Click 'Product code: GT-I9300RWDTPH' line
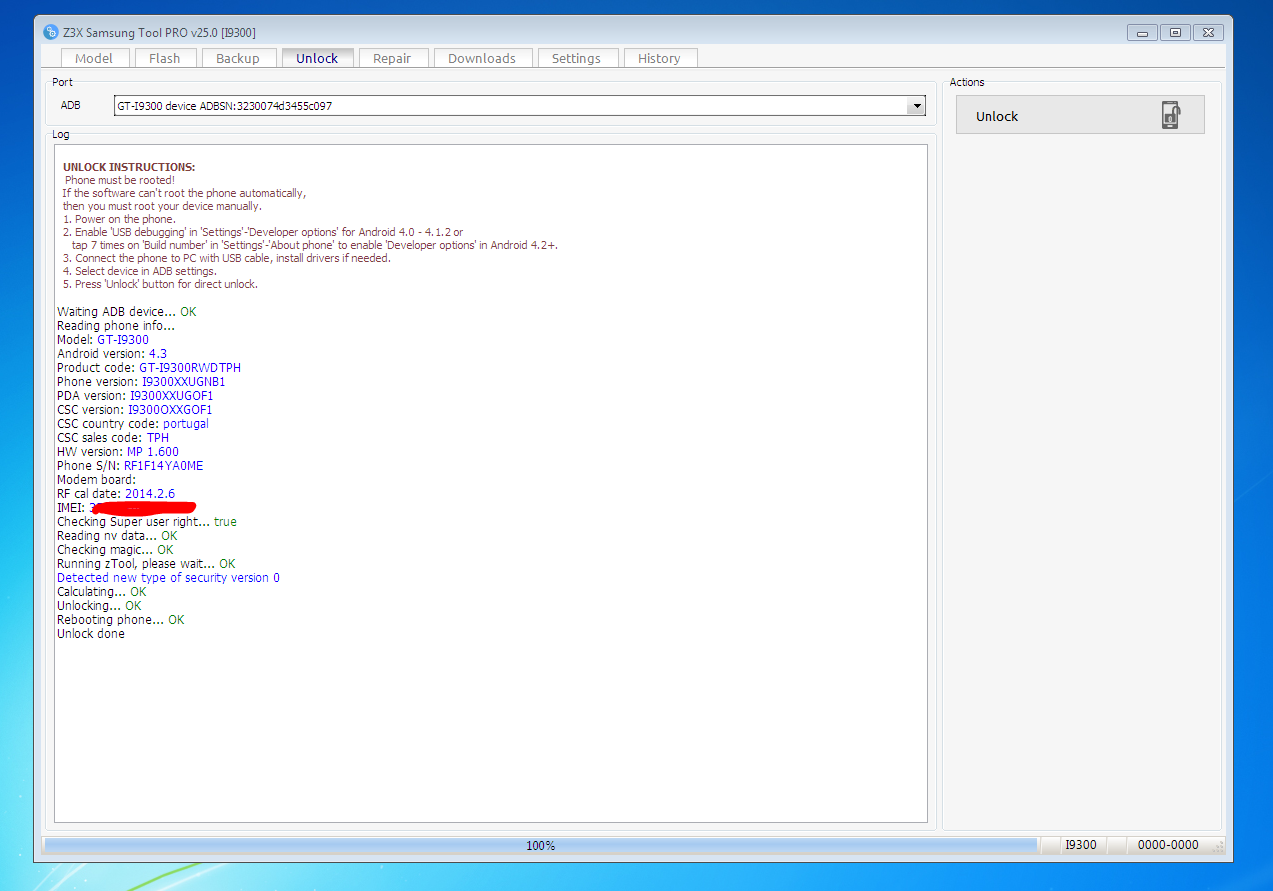This screenshot has width=1273, height=891. coord(149,368)
